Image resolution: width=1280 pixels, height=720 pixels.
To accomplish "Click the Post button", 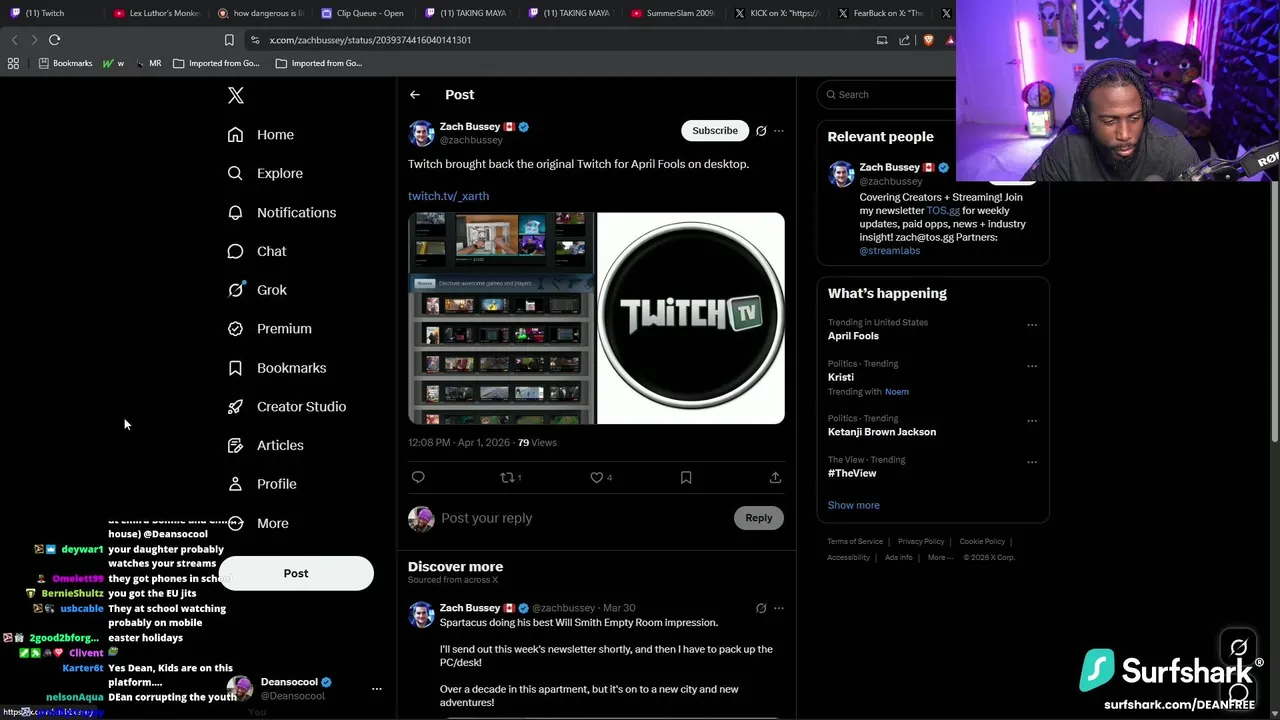I will [x=296, y=574].
